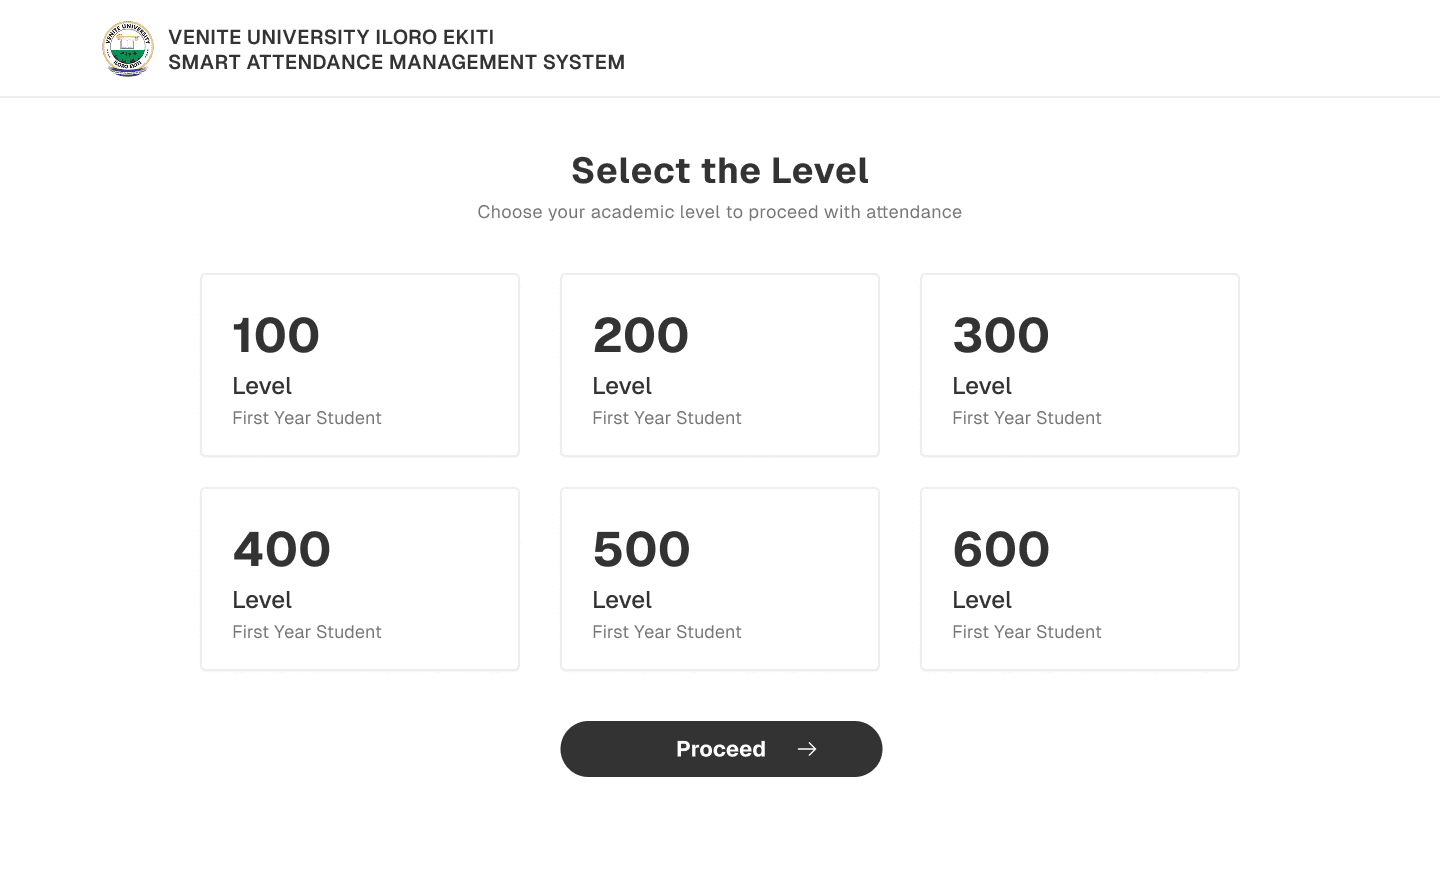1440x884 pixels.
Task: Click the large 400 number
Action: coord(282,549)
